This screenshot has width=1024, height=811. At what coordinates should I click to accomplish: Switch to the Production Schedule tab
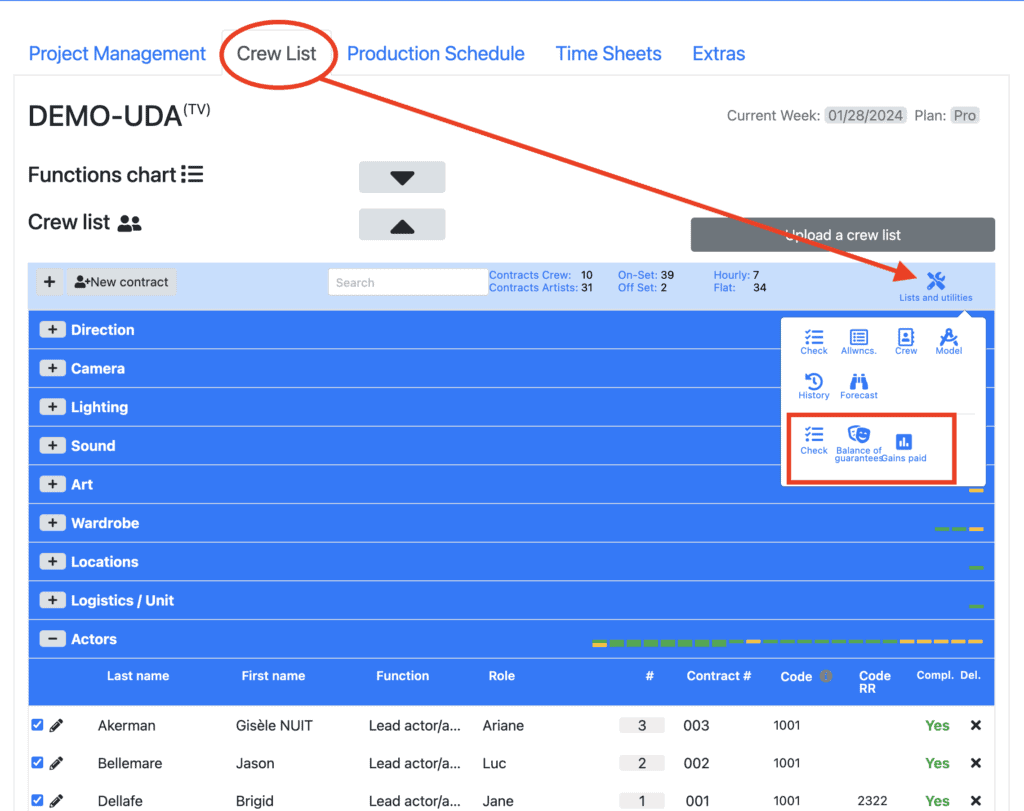[x=435, y=54]
